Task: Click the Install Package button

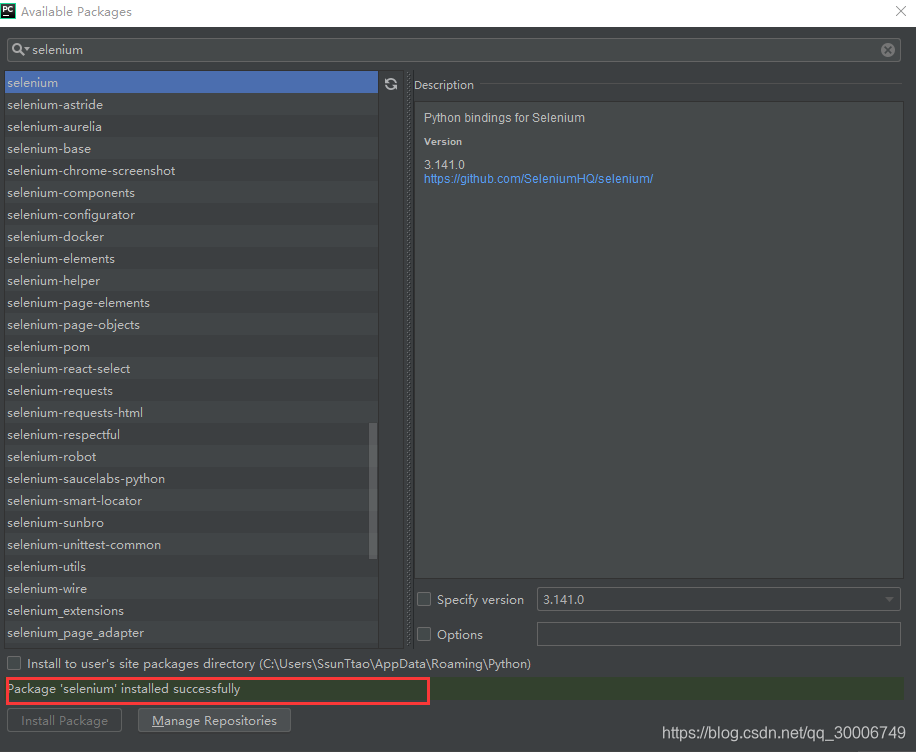Action: click(64, 720)
